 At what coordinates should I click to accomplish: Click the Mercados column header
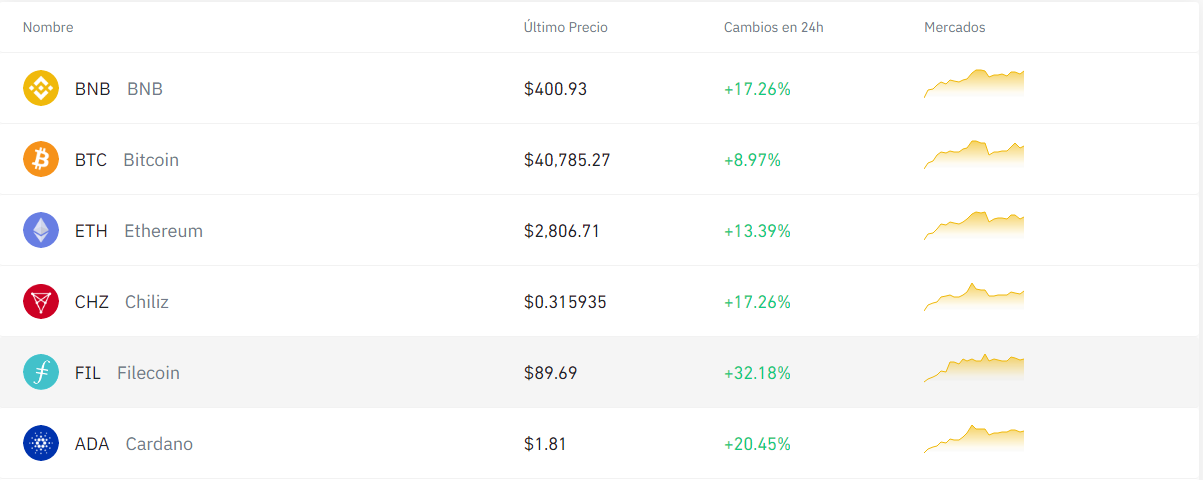coord(955,27)
